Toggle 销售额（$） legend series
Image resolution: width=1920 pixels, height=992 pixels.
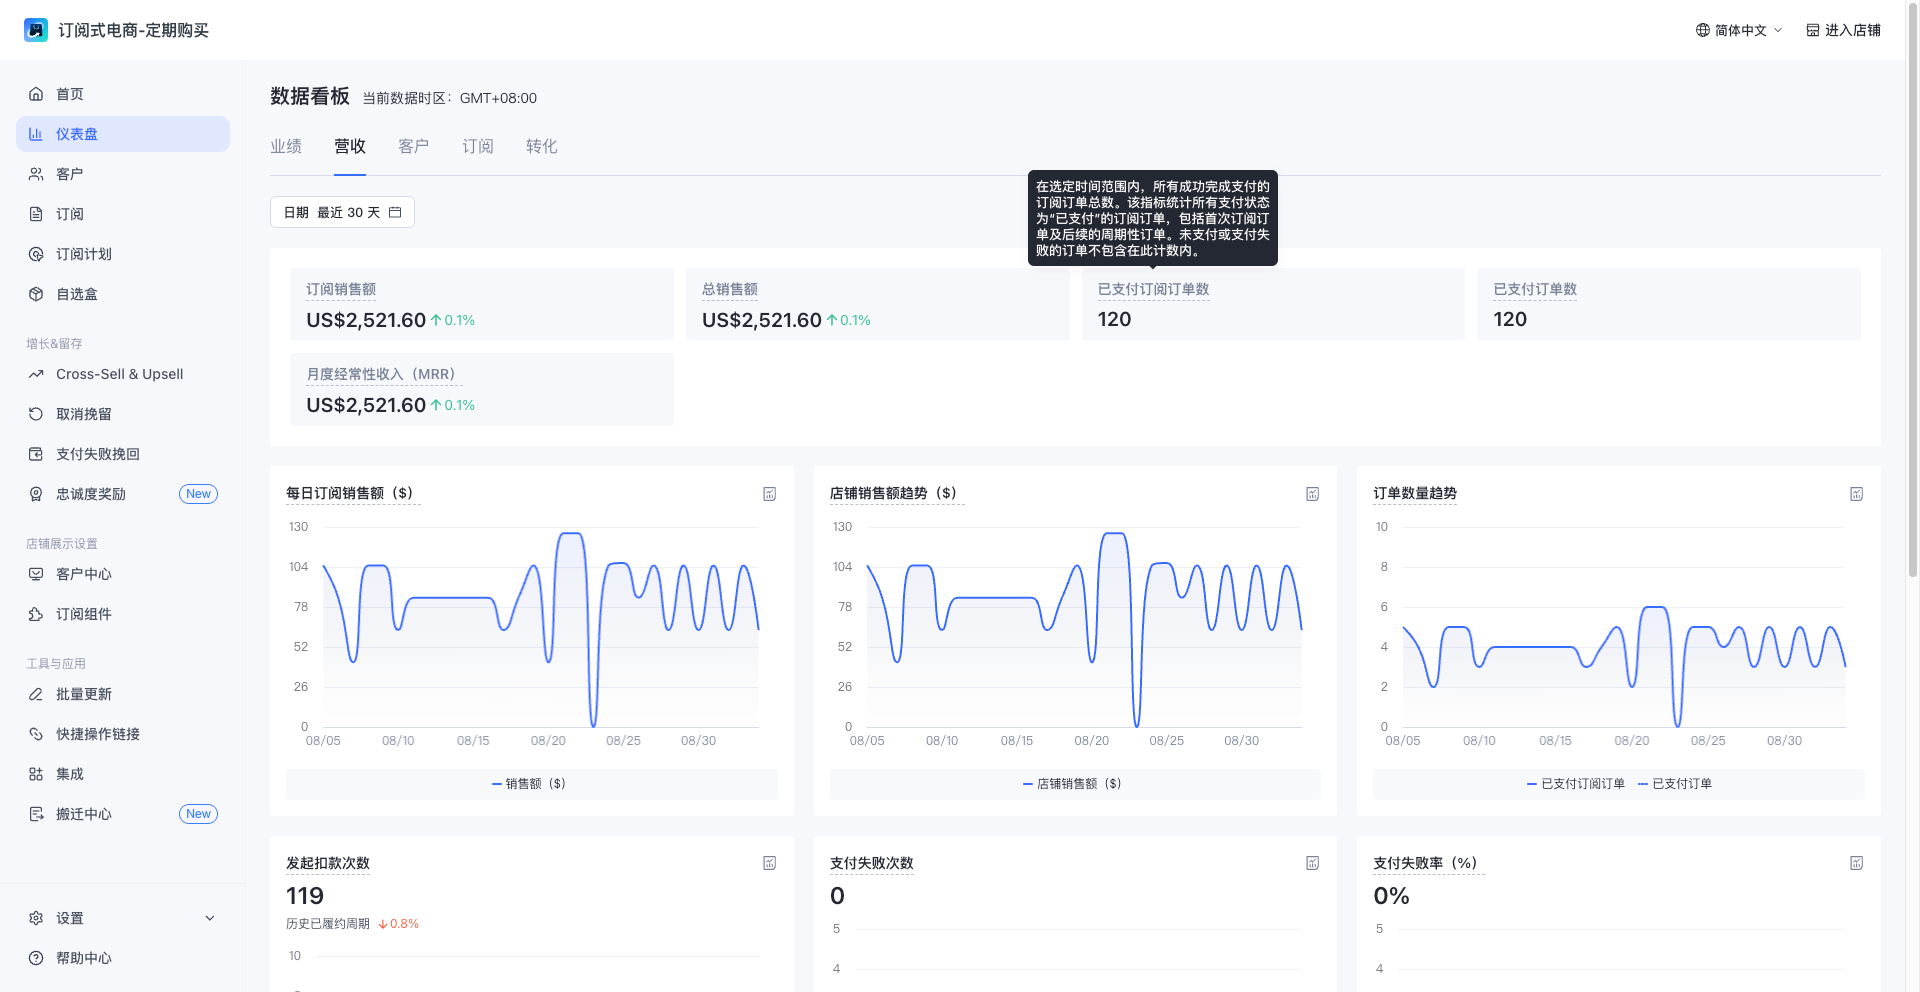[x=529, y=784]
